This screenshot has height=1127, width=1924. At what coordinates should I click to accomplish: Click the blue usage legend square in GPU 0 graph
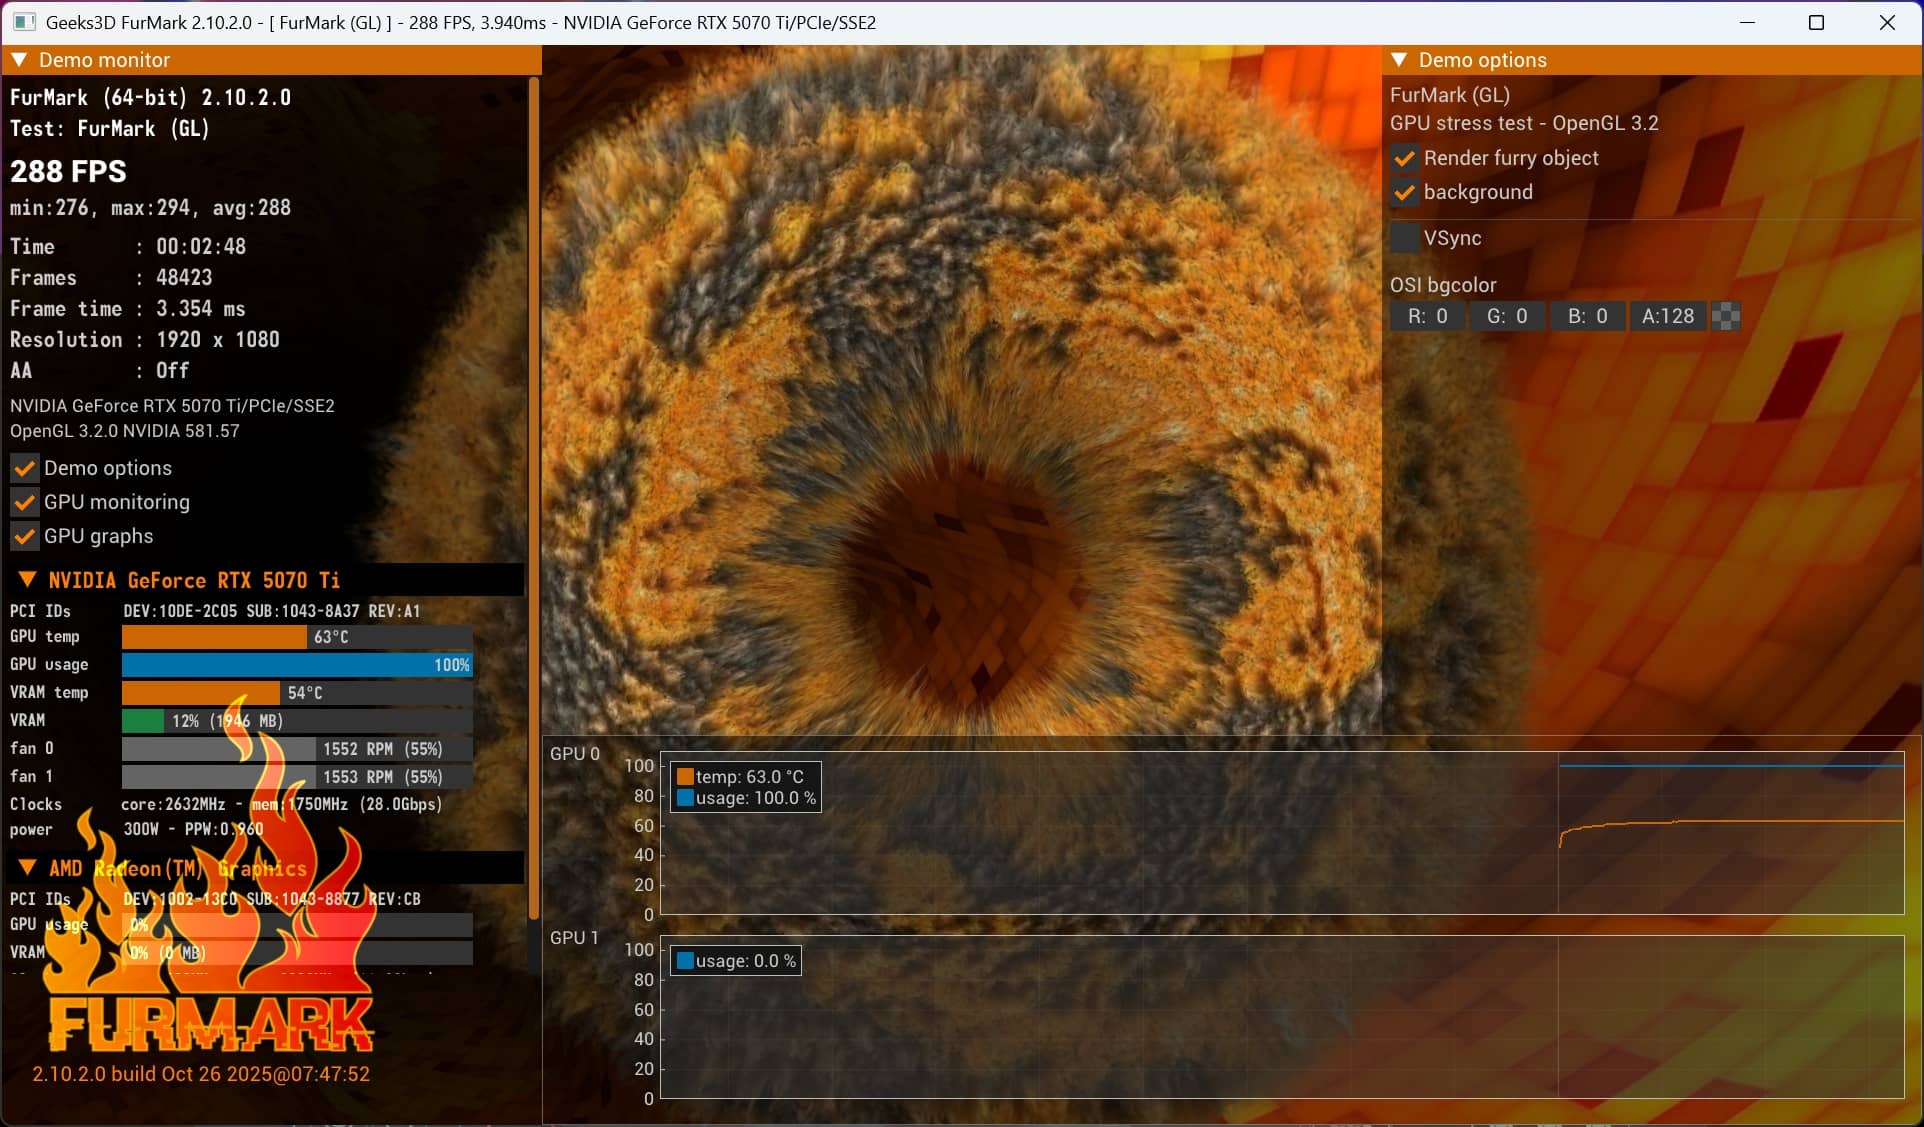[685, 798]
